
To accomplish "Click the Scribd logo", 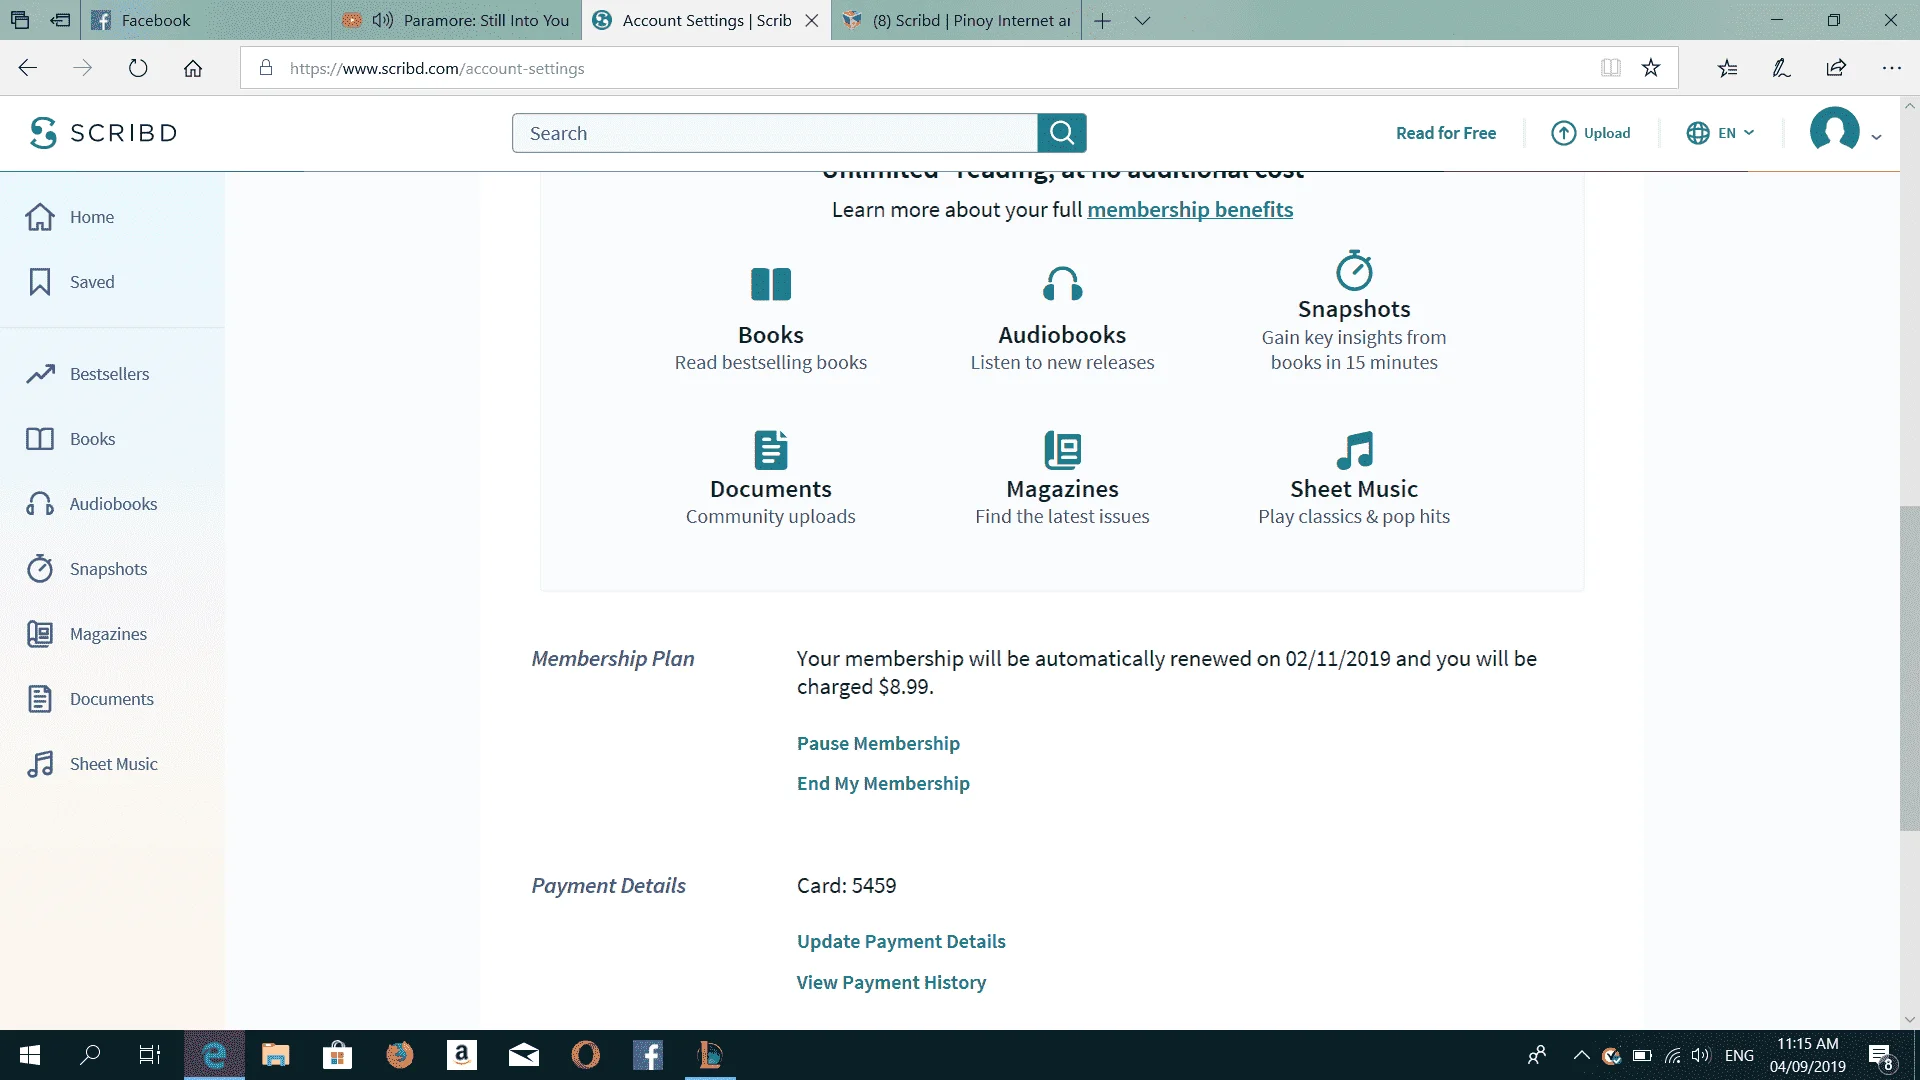I will (x=103, y=132).
